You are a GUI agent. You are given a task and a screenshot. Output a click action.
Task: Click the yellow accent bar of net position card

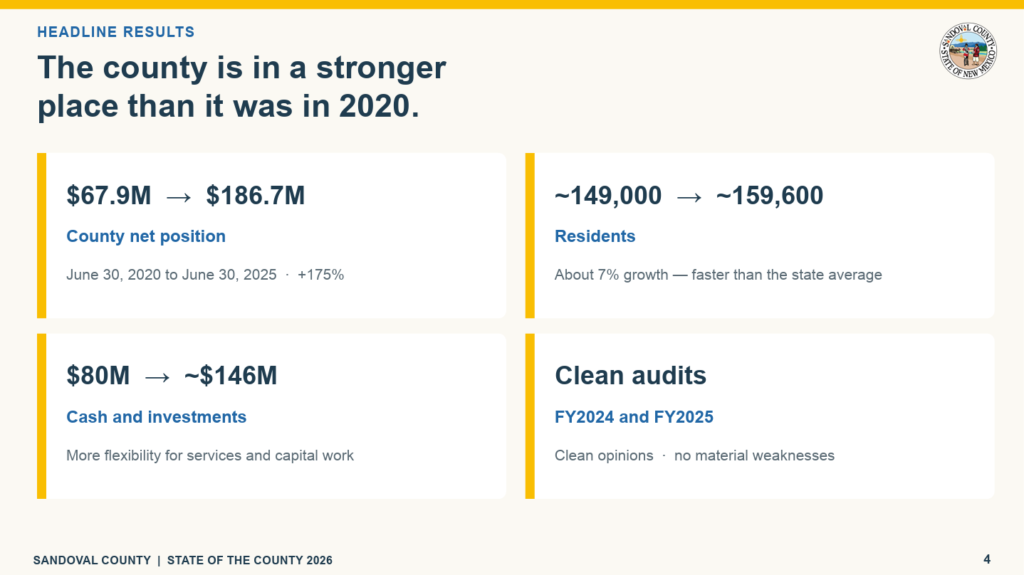point(42,235)
